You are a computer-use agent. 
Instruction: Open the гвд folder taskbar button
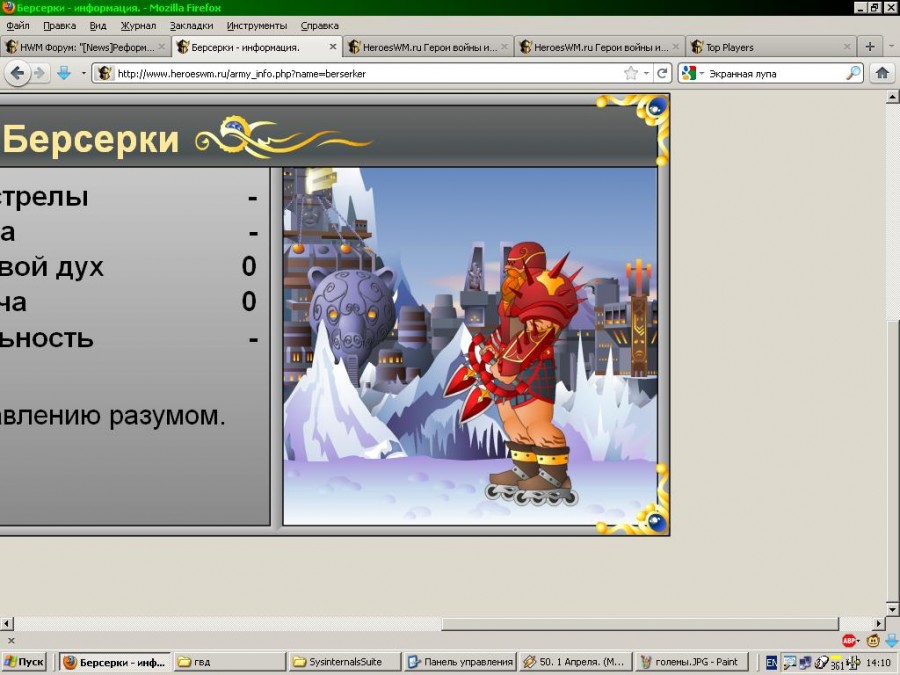click(230, 662)
